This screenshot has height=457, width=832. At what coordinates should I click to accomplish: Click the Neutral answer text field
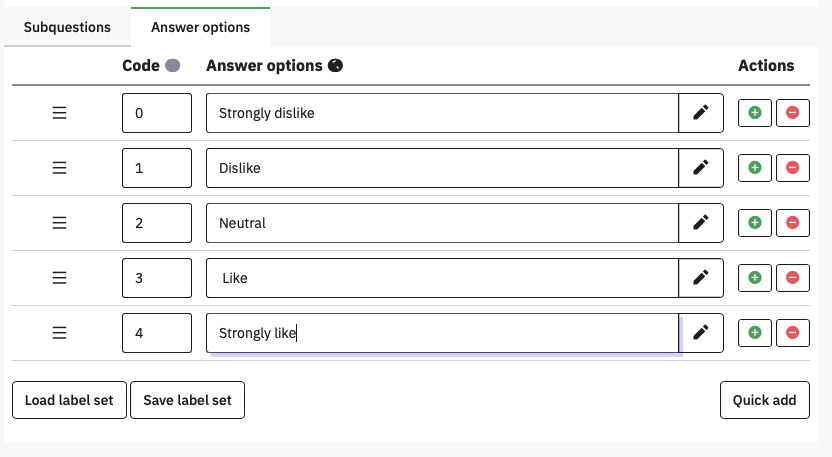442,223
